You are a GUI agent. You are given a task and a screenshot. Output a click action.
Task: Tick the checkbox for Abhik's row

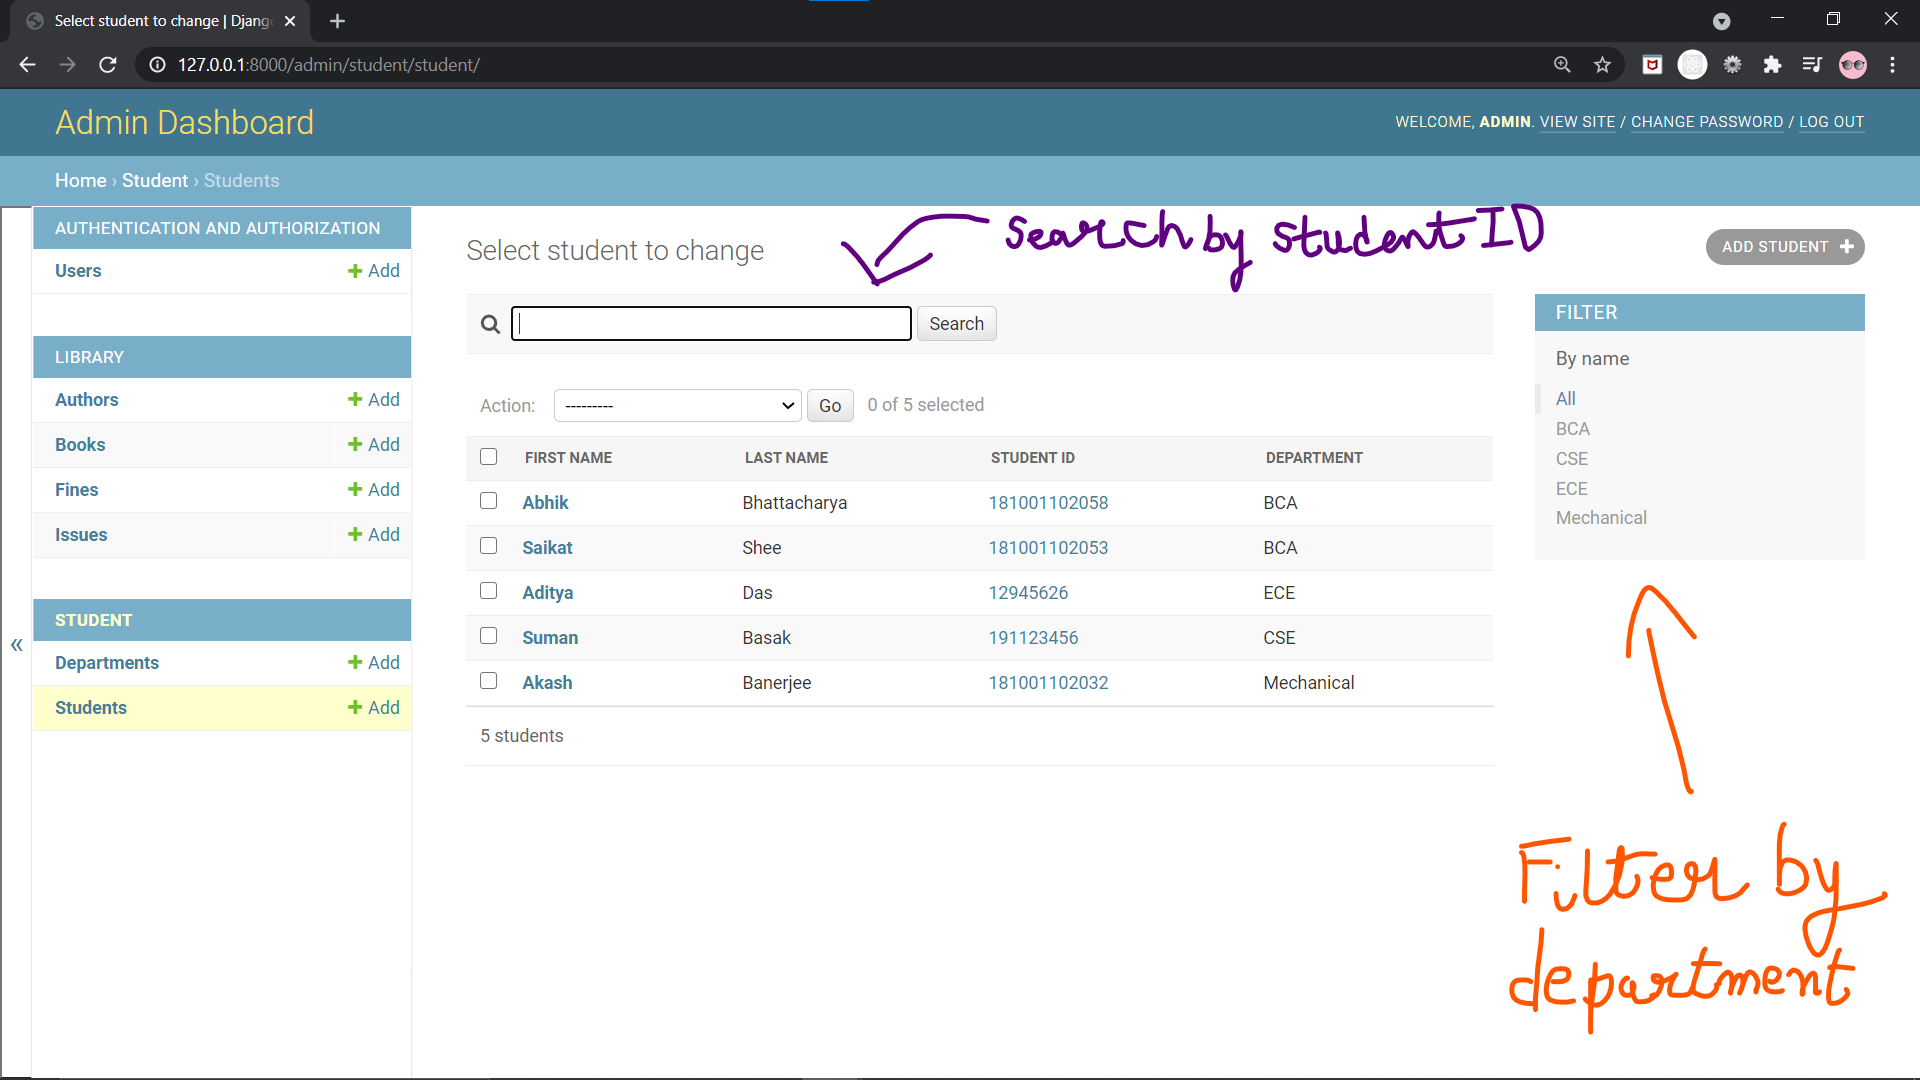(x=488, y=501)
